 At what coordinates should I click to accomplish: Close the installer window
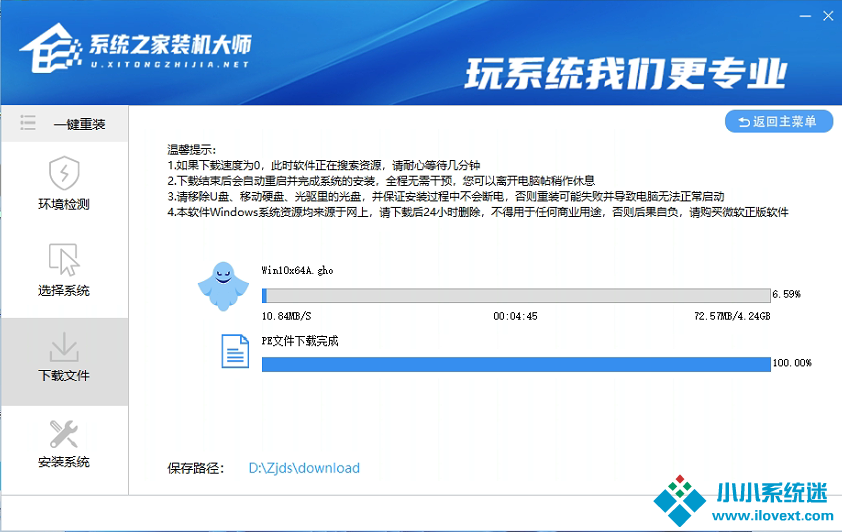pos(828,17)
